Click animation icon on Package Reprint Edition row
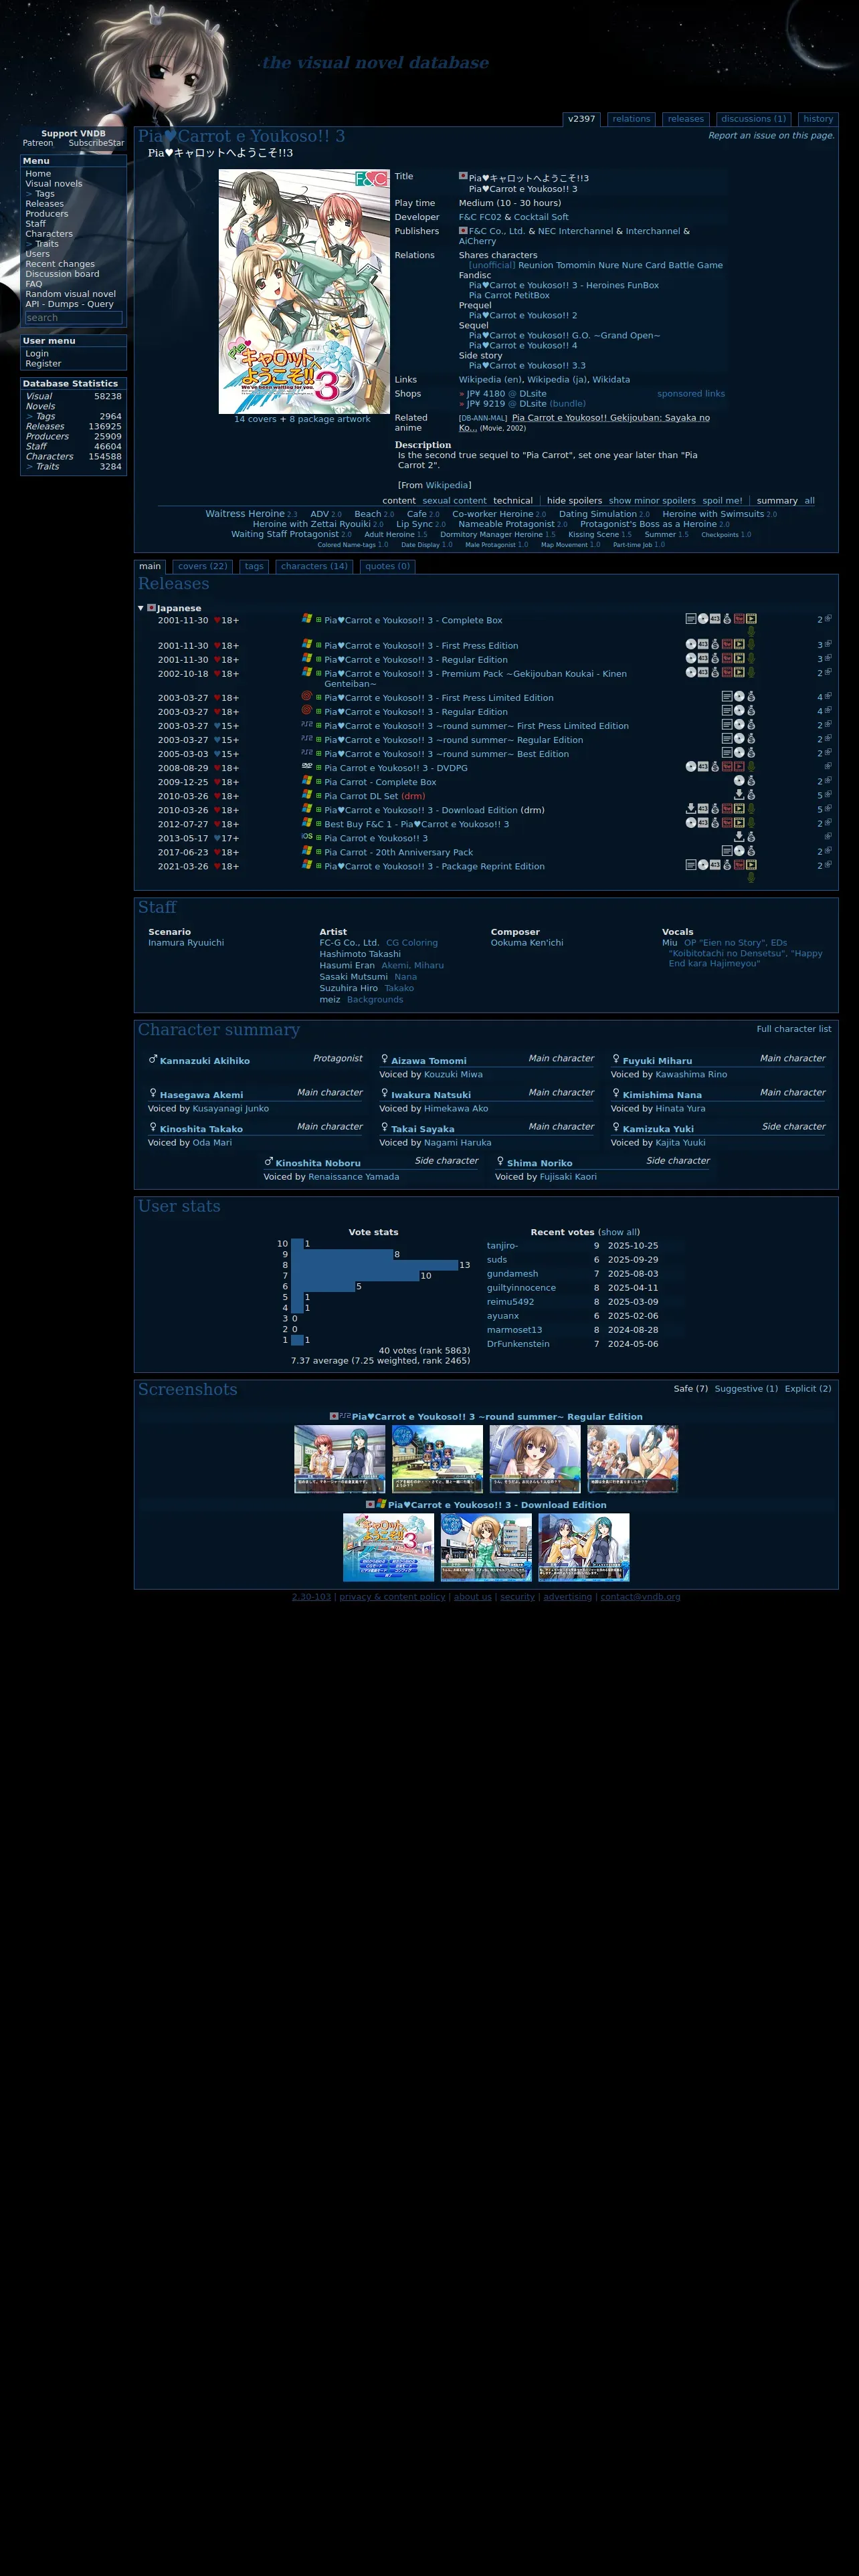Screen dimensions: 859x2576 [x=751, y=865]
